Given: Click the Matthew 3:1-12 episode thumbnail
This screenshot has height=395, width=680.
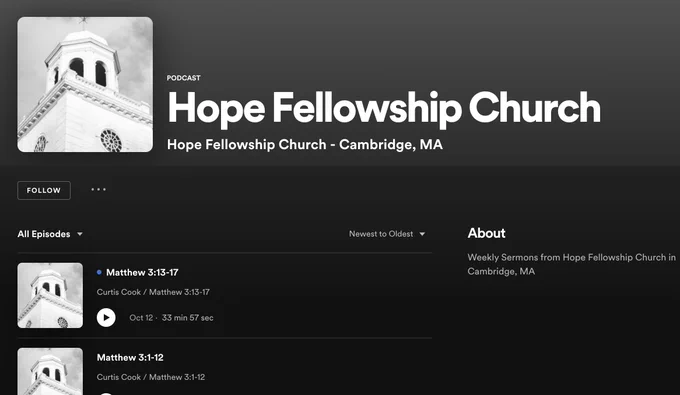Looking at the screenshot, I should [x=50, y=371].
